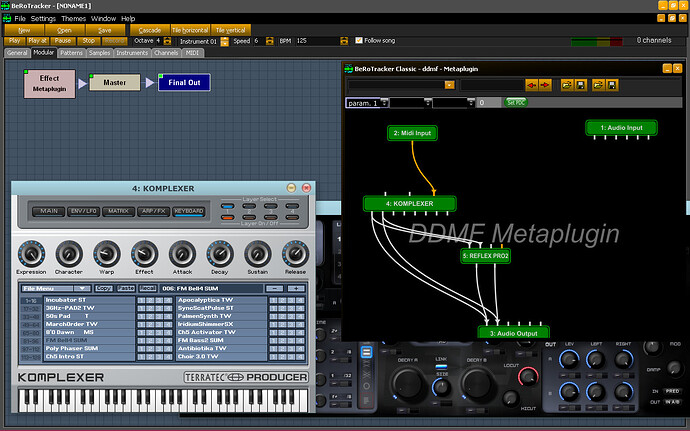Toggle Layer 3 On/Off button
The width and height of the screenshot is (690, 431).
click(x=270, y=217)
